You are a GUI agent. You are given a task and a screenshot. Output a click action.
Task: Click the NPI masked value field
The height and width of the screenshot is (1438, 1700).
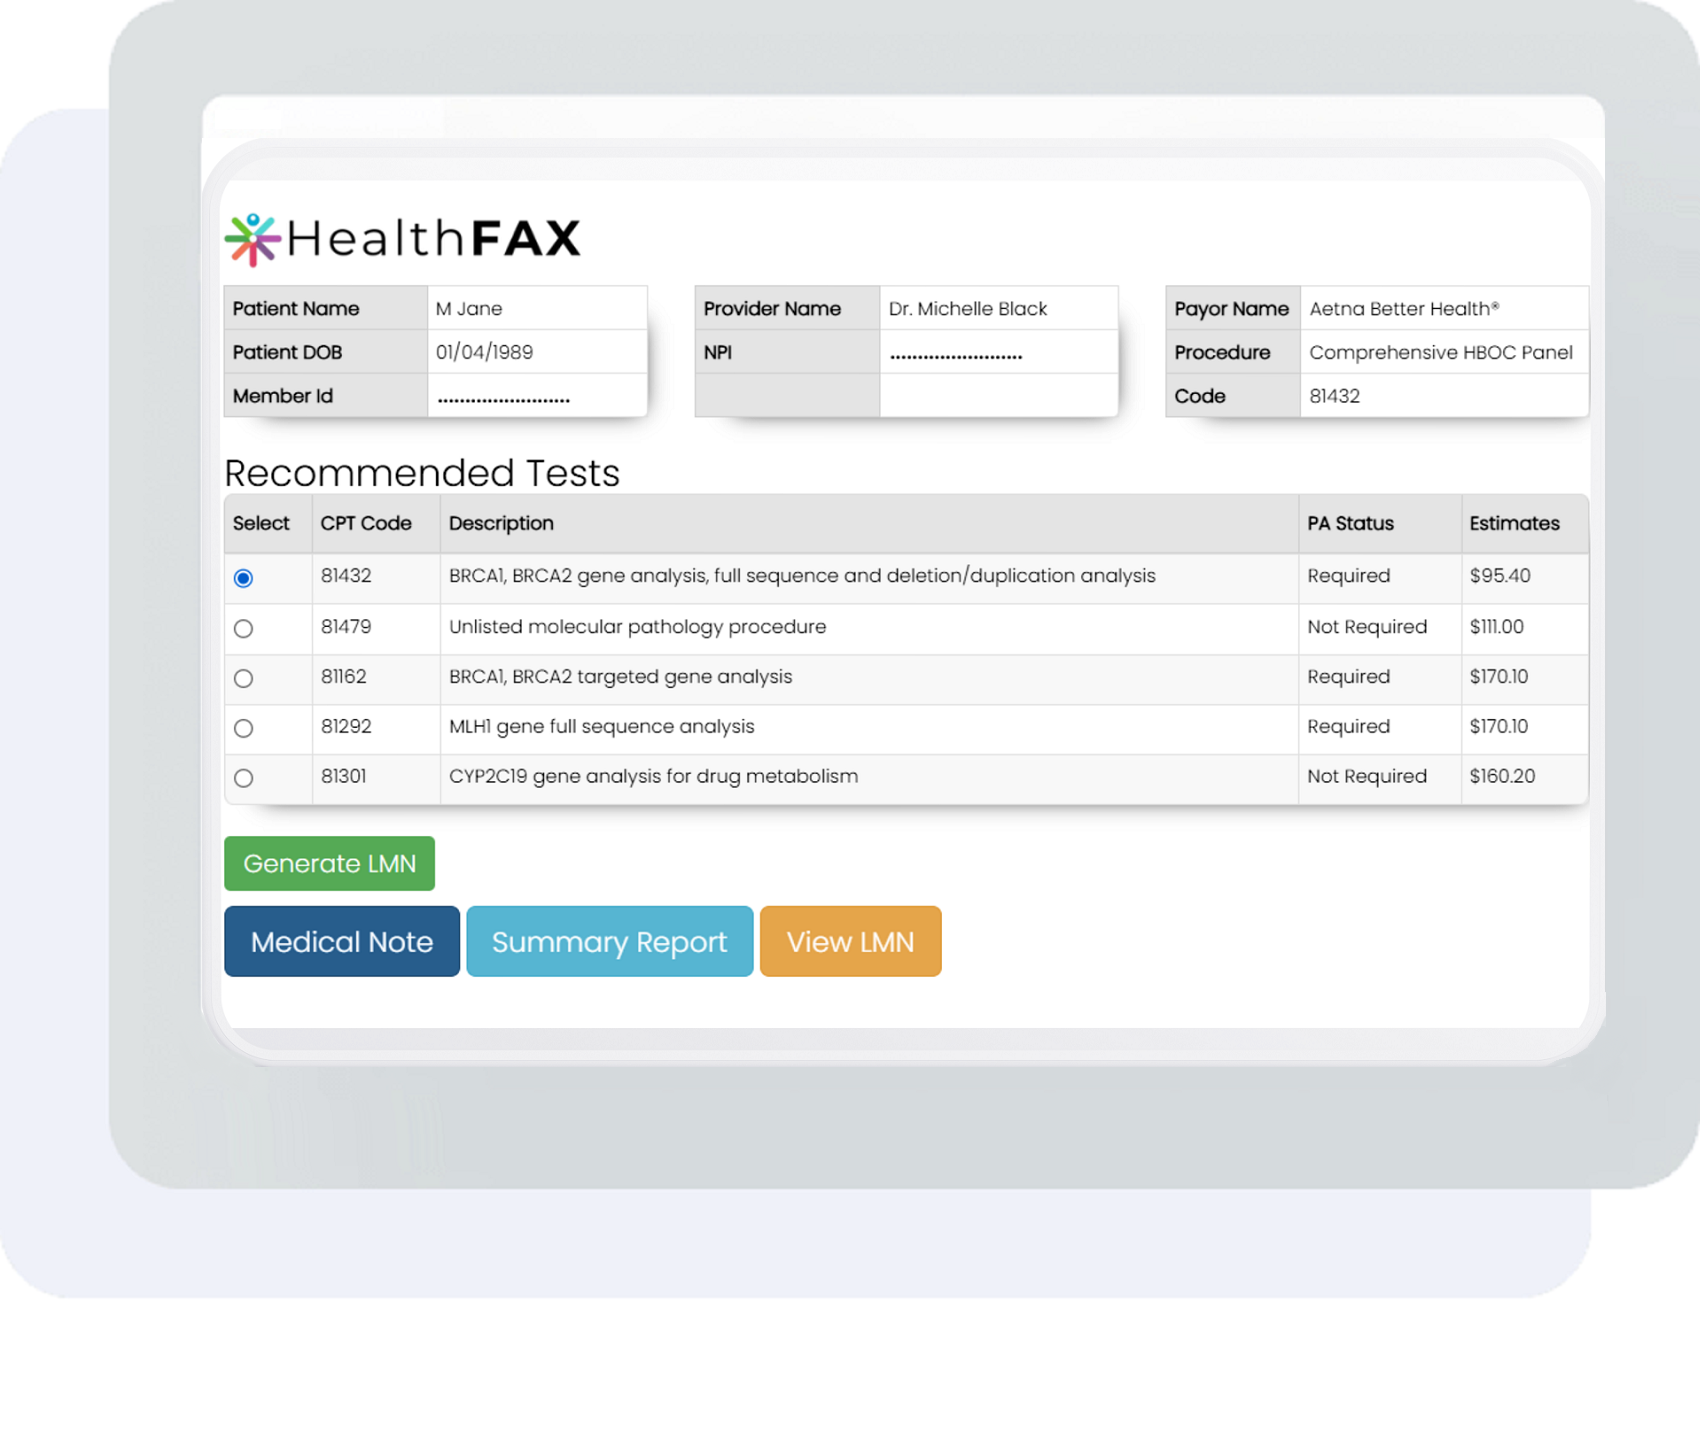(955, 353)
